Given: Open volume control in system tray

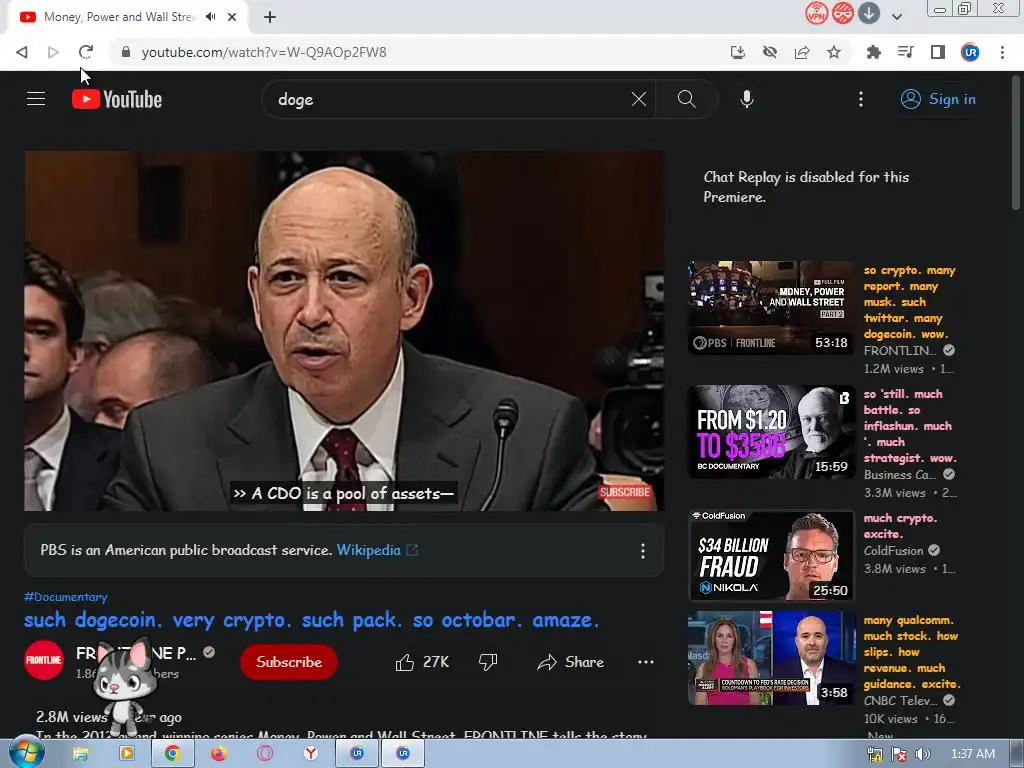Looking at the screenshot, I should point(923,754).
